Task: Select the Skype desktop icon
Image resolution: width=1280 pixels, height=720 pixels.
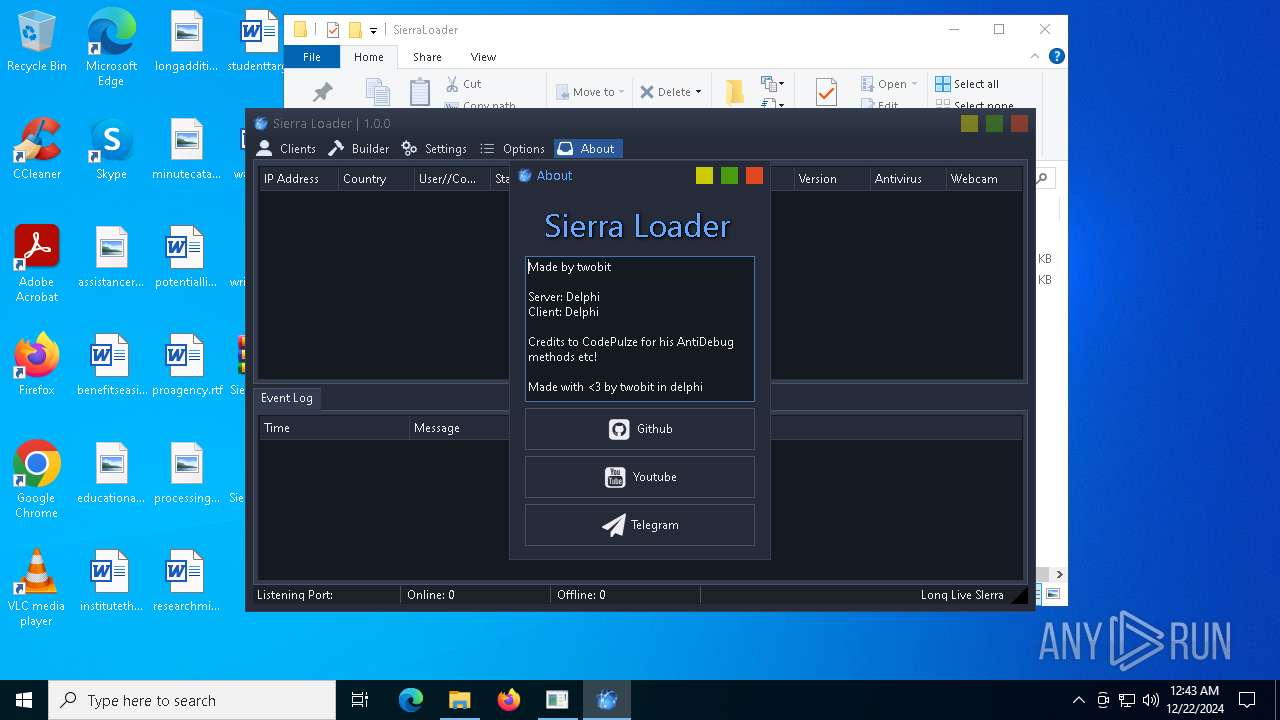Action: point(111,149)
